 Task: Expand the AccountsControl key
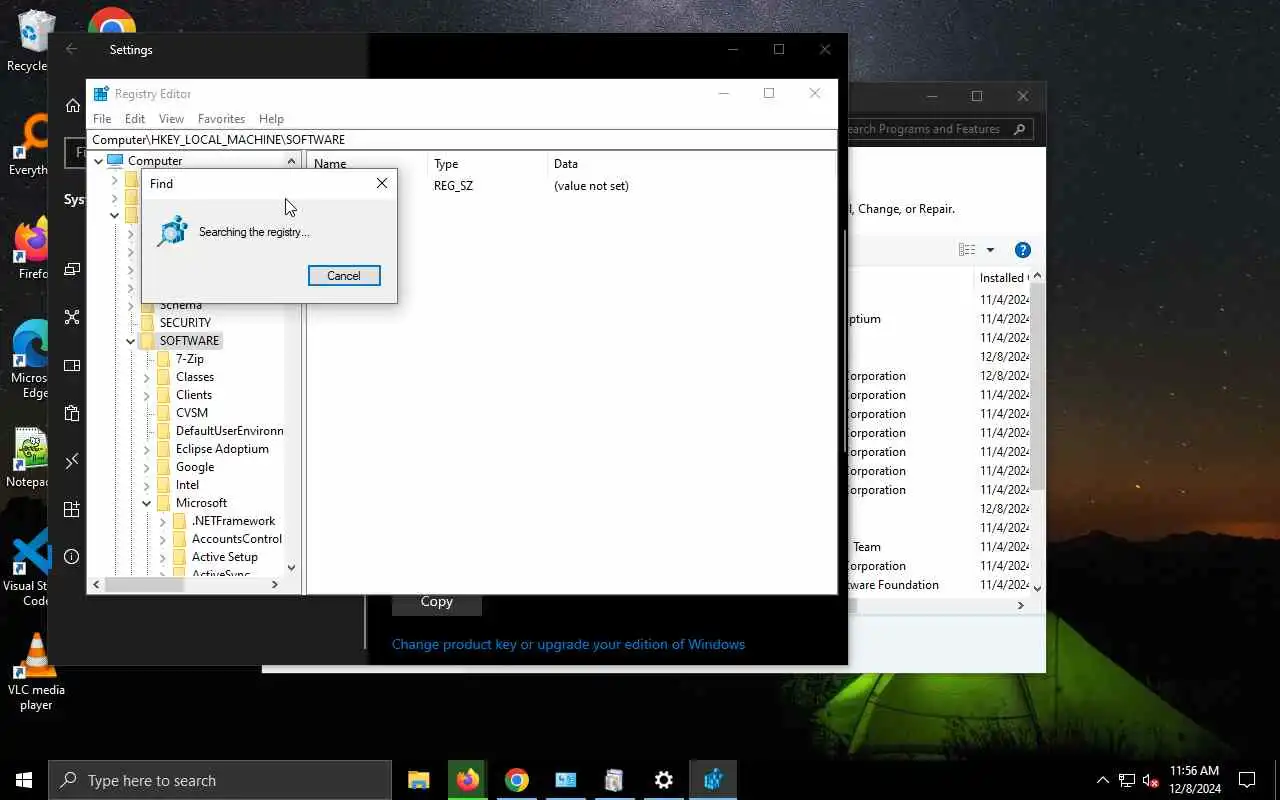[162, 539]
